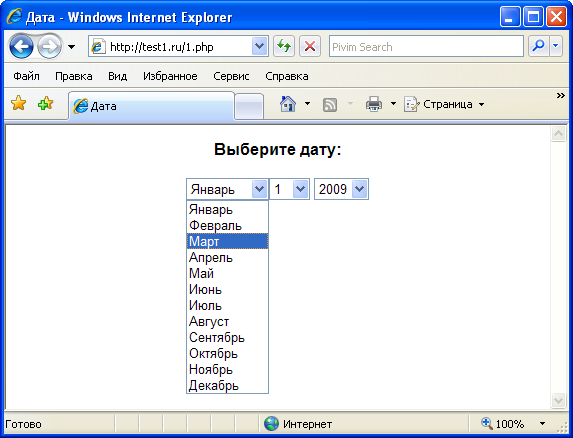Expand the year dropdown showing 2009
This screenshot has width=573, height=438.
click(341, 189)
